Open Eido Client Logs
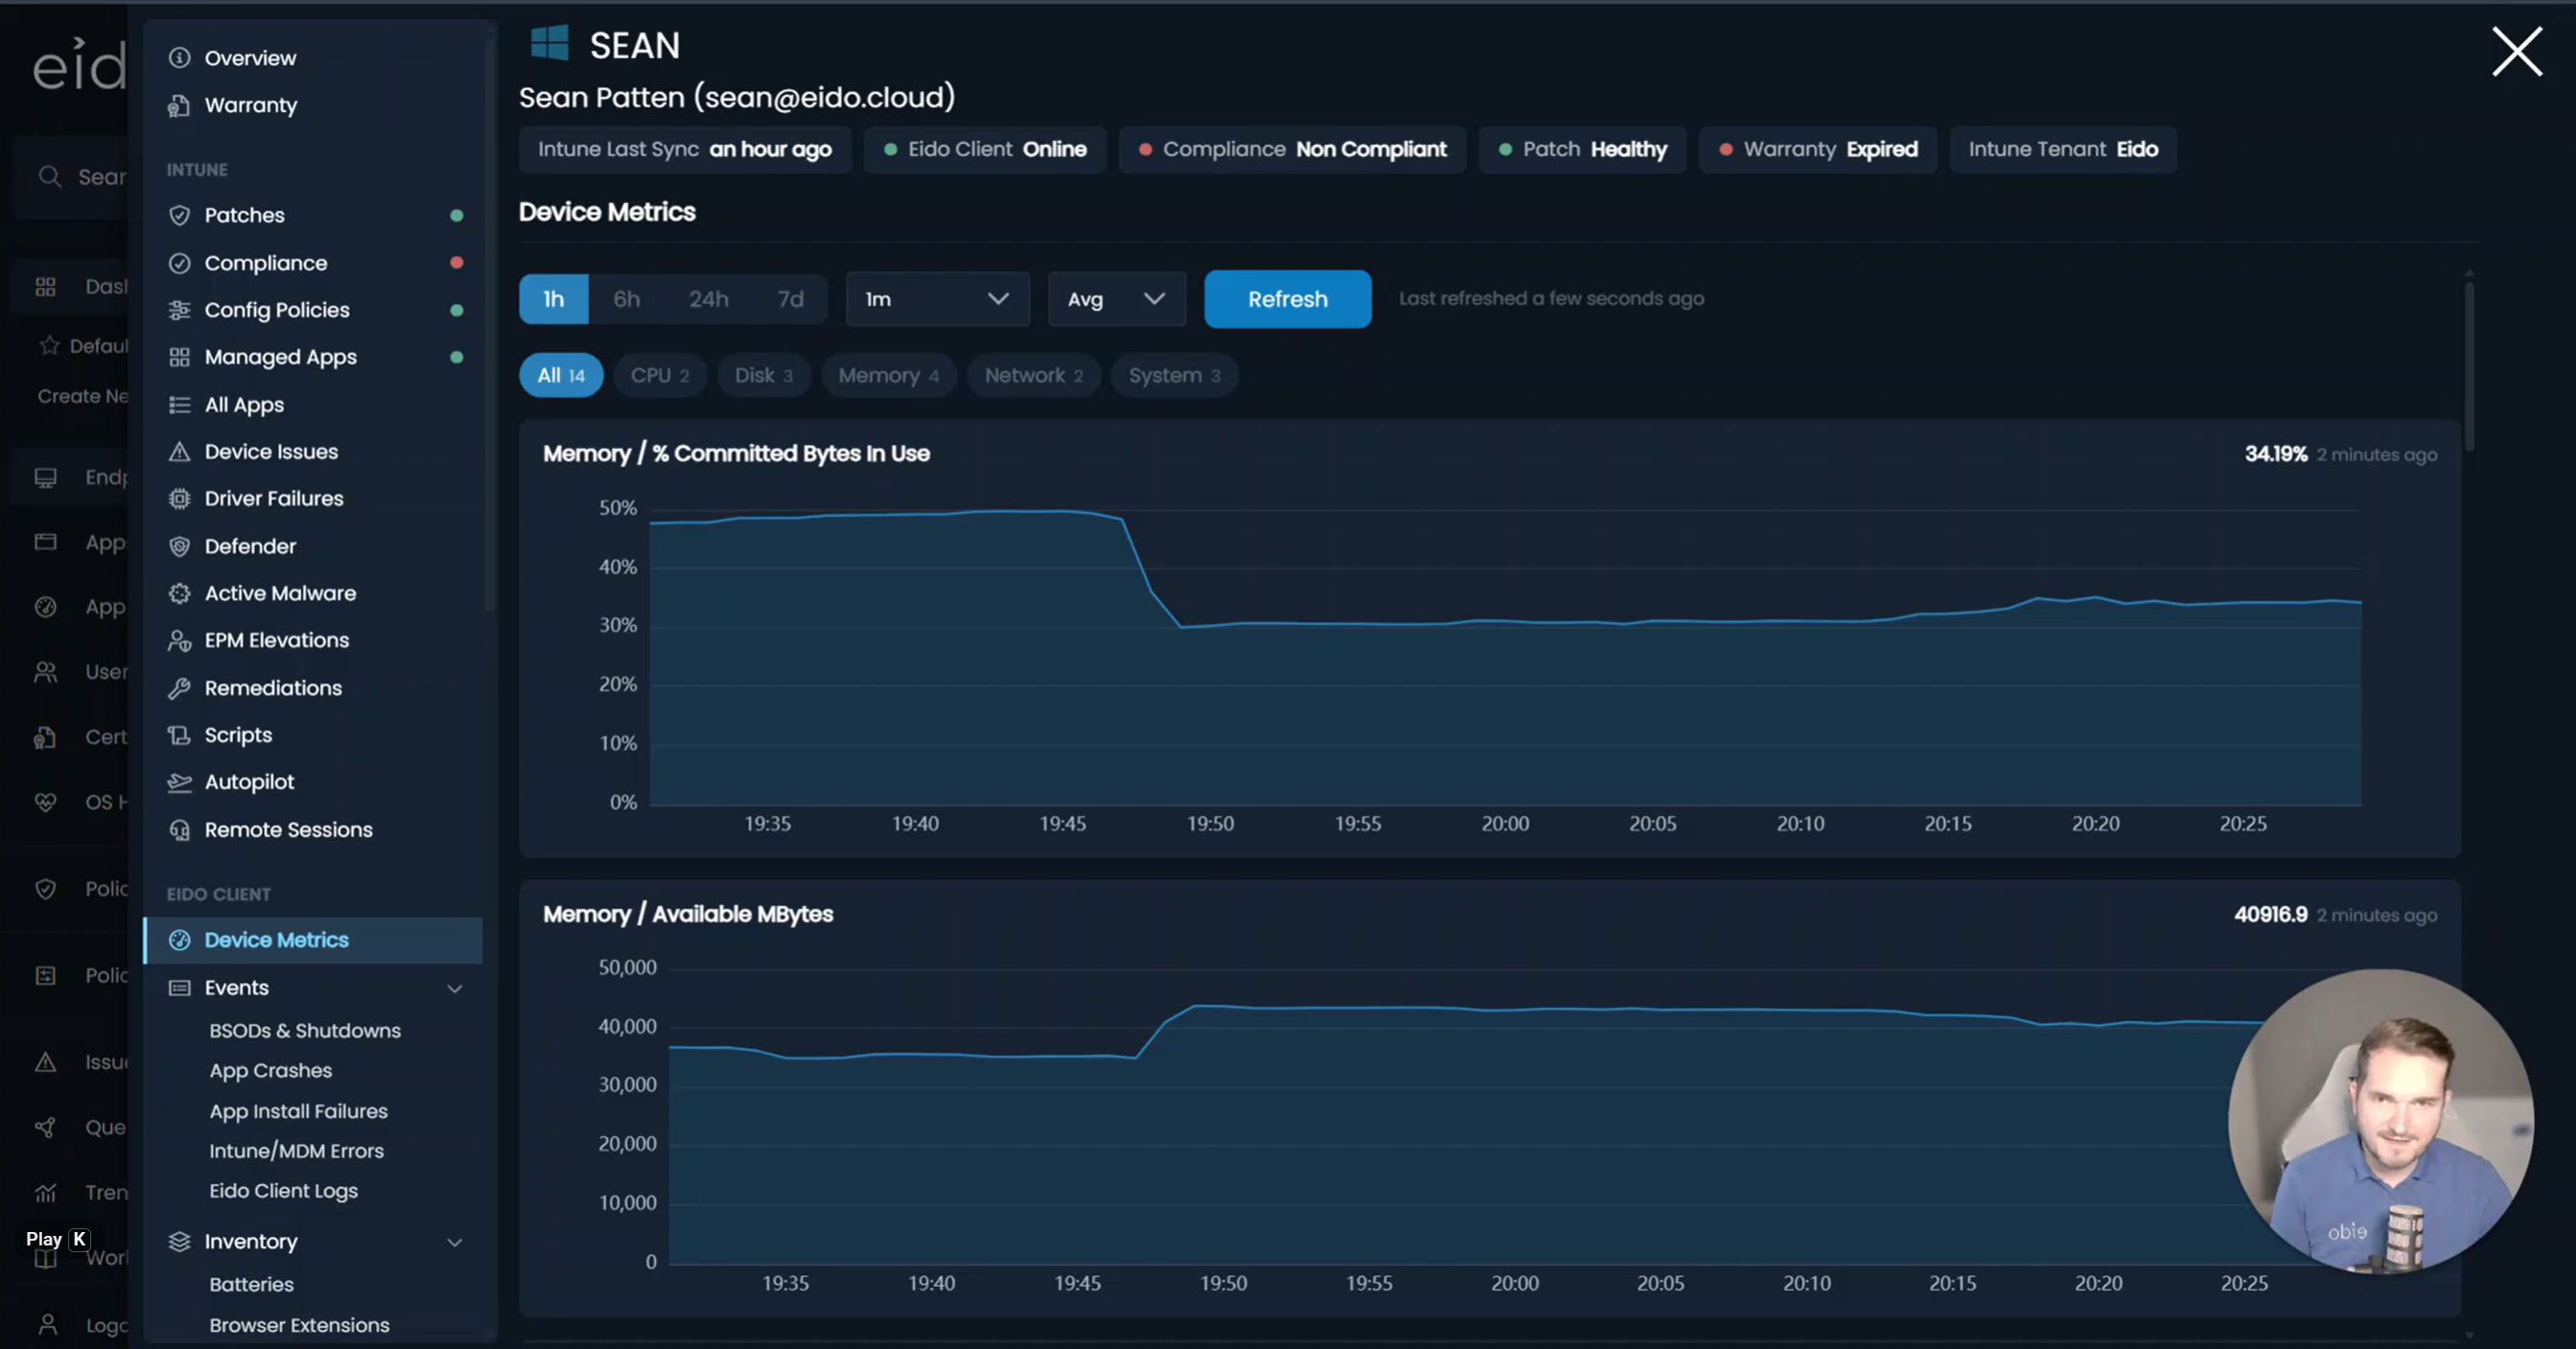Screen dimensions: 2576x1349 pyautogui.click(x=283, y=1191)
